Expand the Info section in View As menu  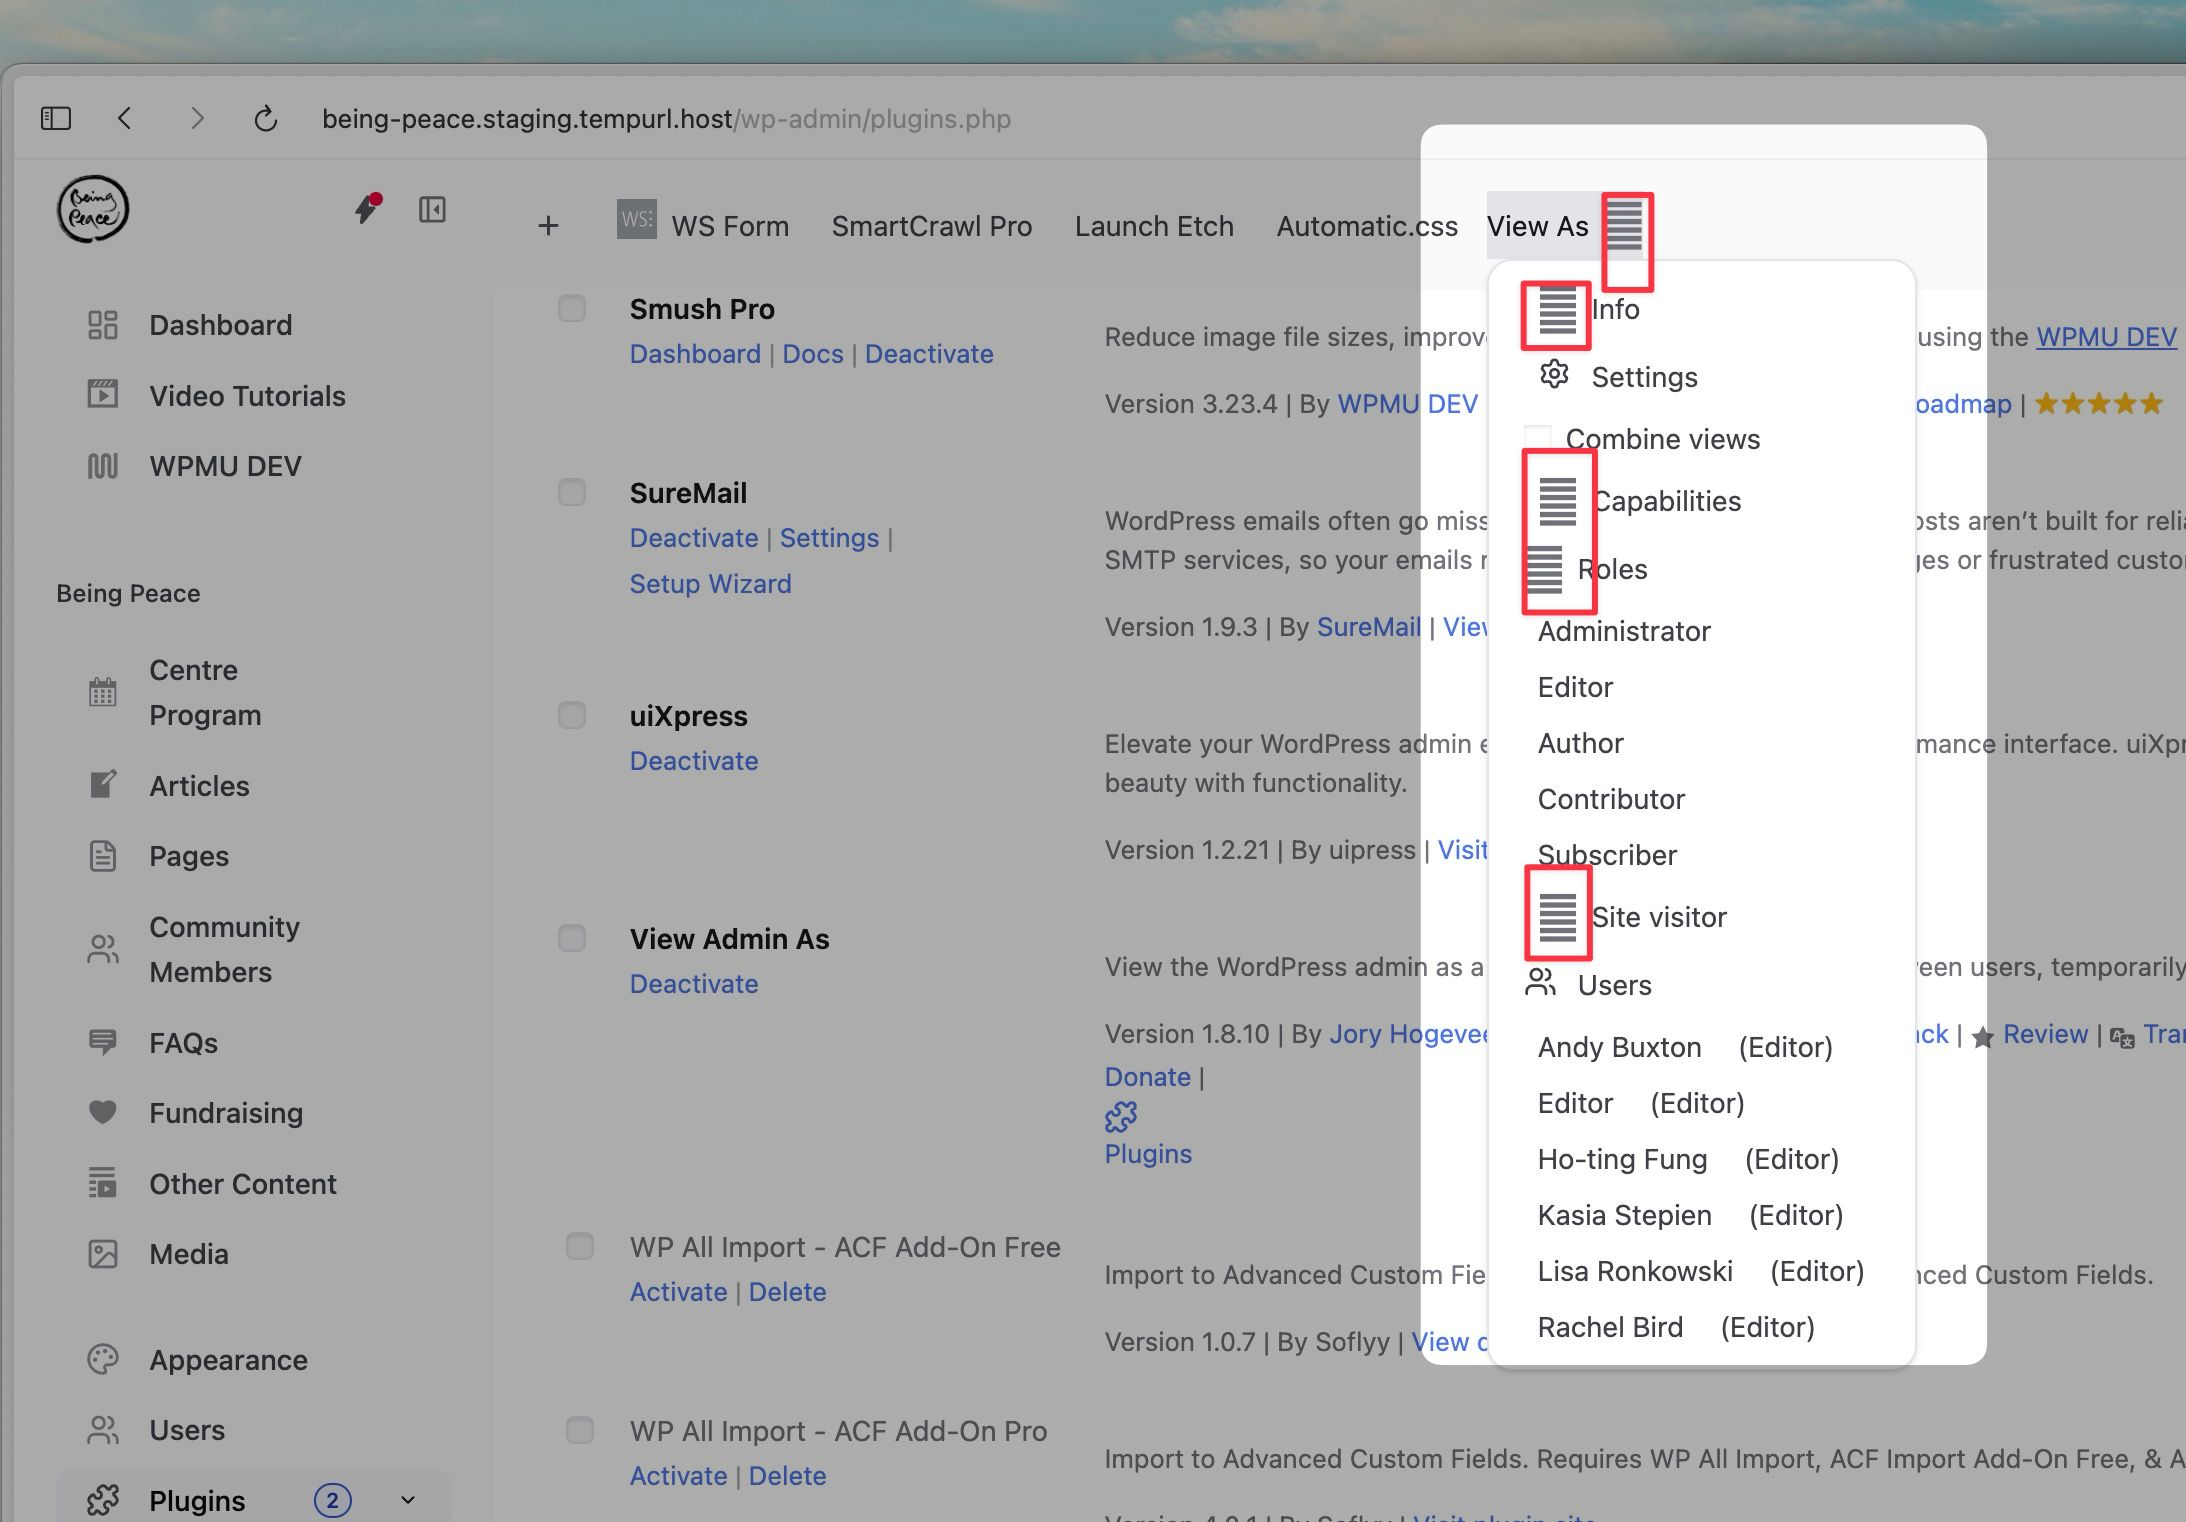pos(1616,309)
